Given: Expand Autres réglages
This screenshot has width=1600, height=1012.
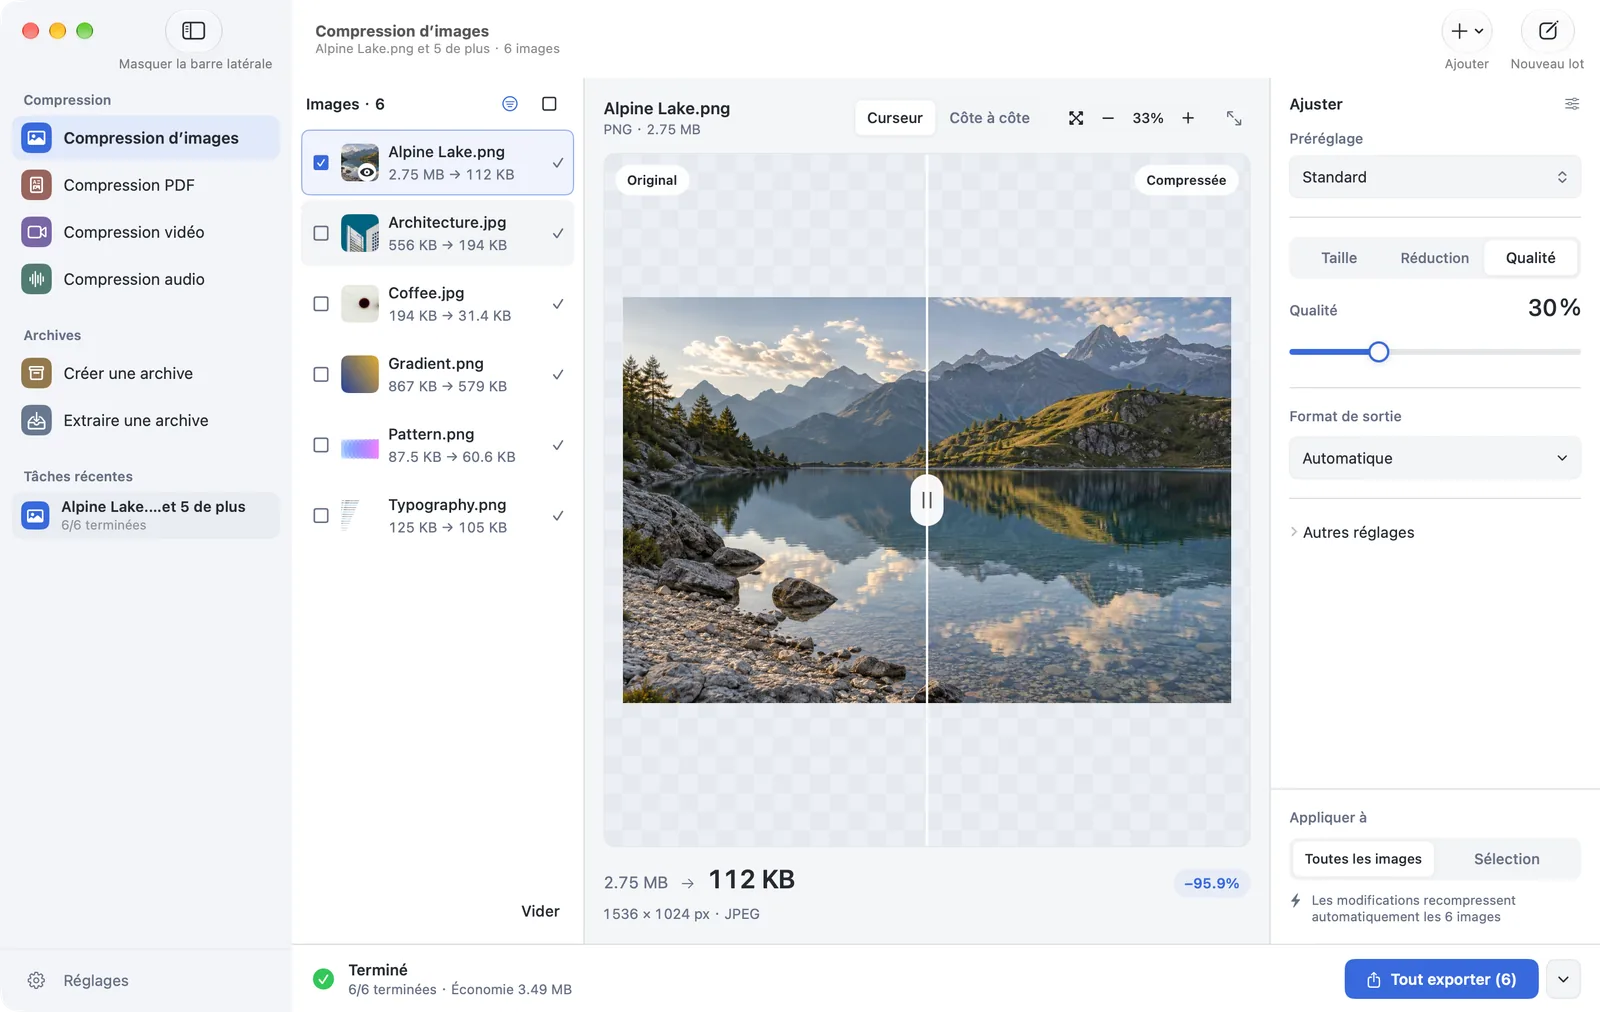Looking at the screenshot, I should [1352, 532].
